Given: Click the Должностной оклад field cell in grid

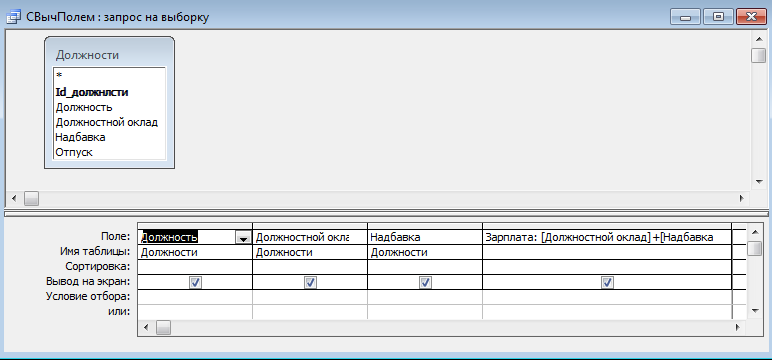Looking at the screenshot, I should (x=310, y=237).
